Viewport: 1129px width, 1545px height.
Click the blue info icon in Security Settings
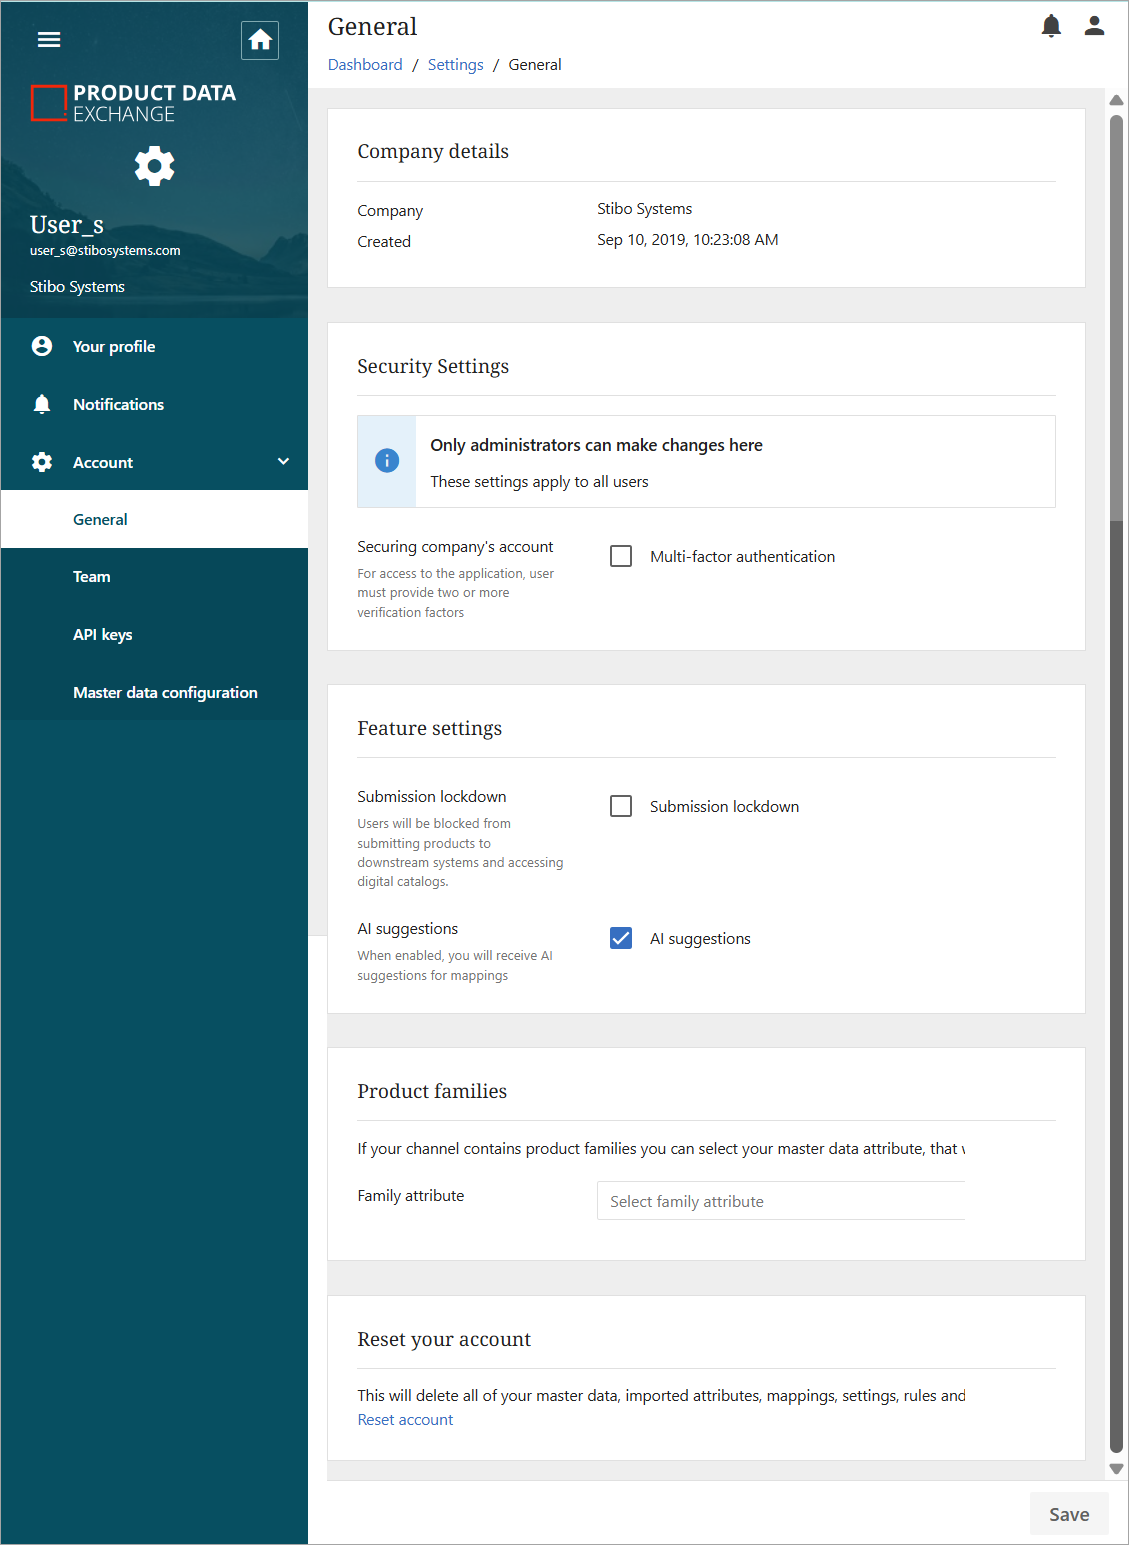click(387, 460)
